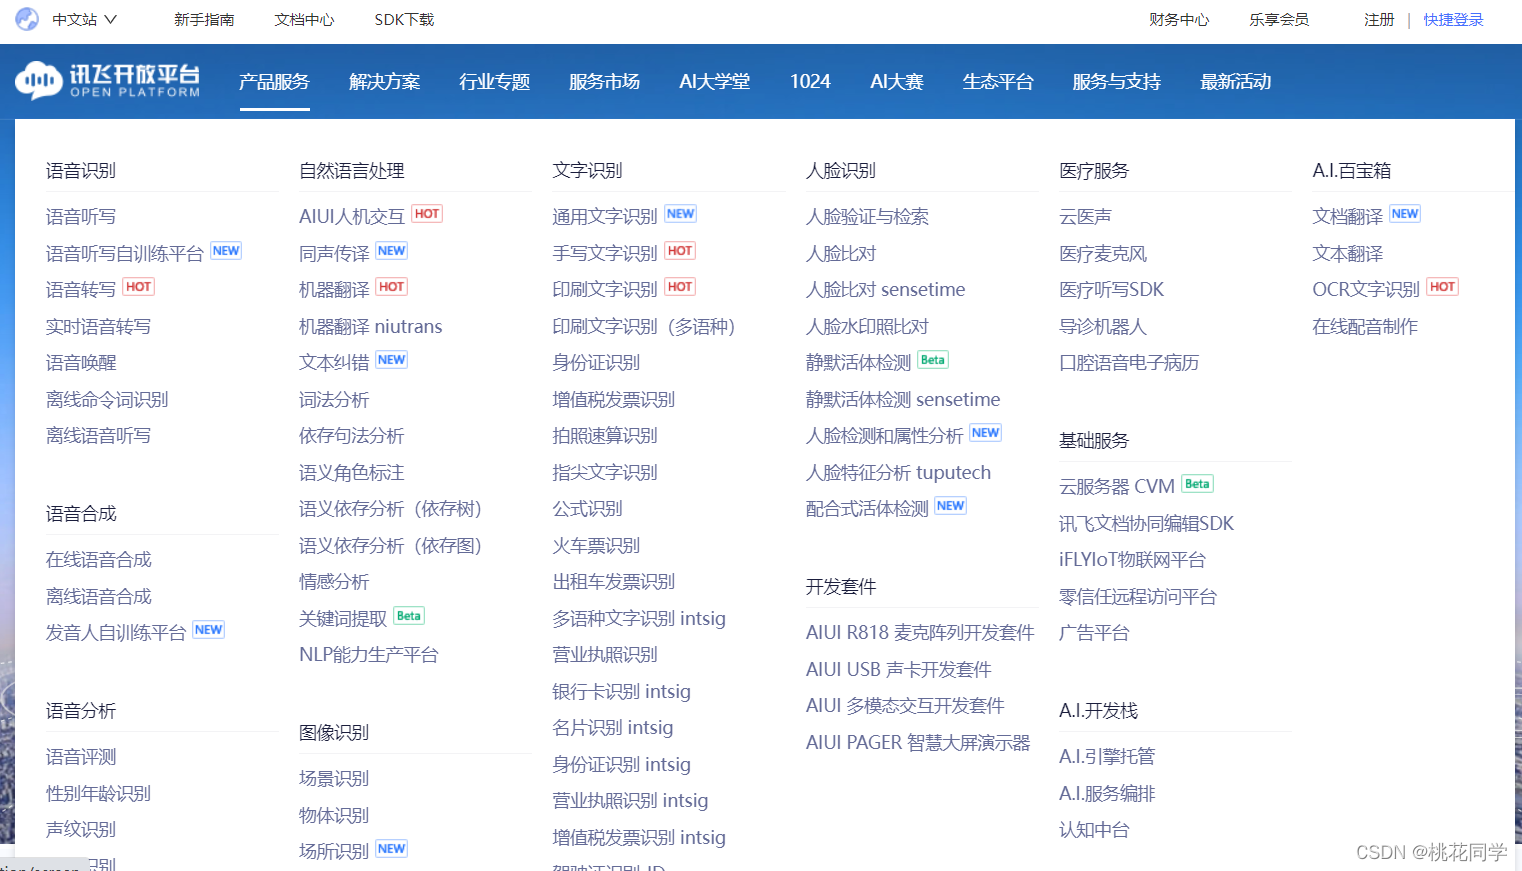Screen dimensions: 1522x871
Task: Open 语音唤醒 product link
Action: [81, 363]
